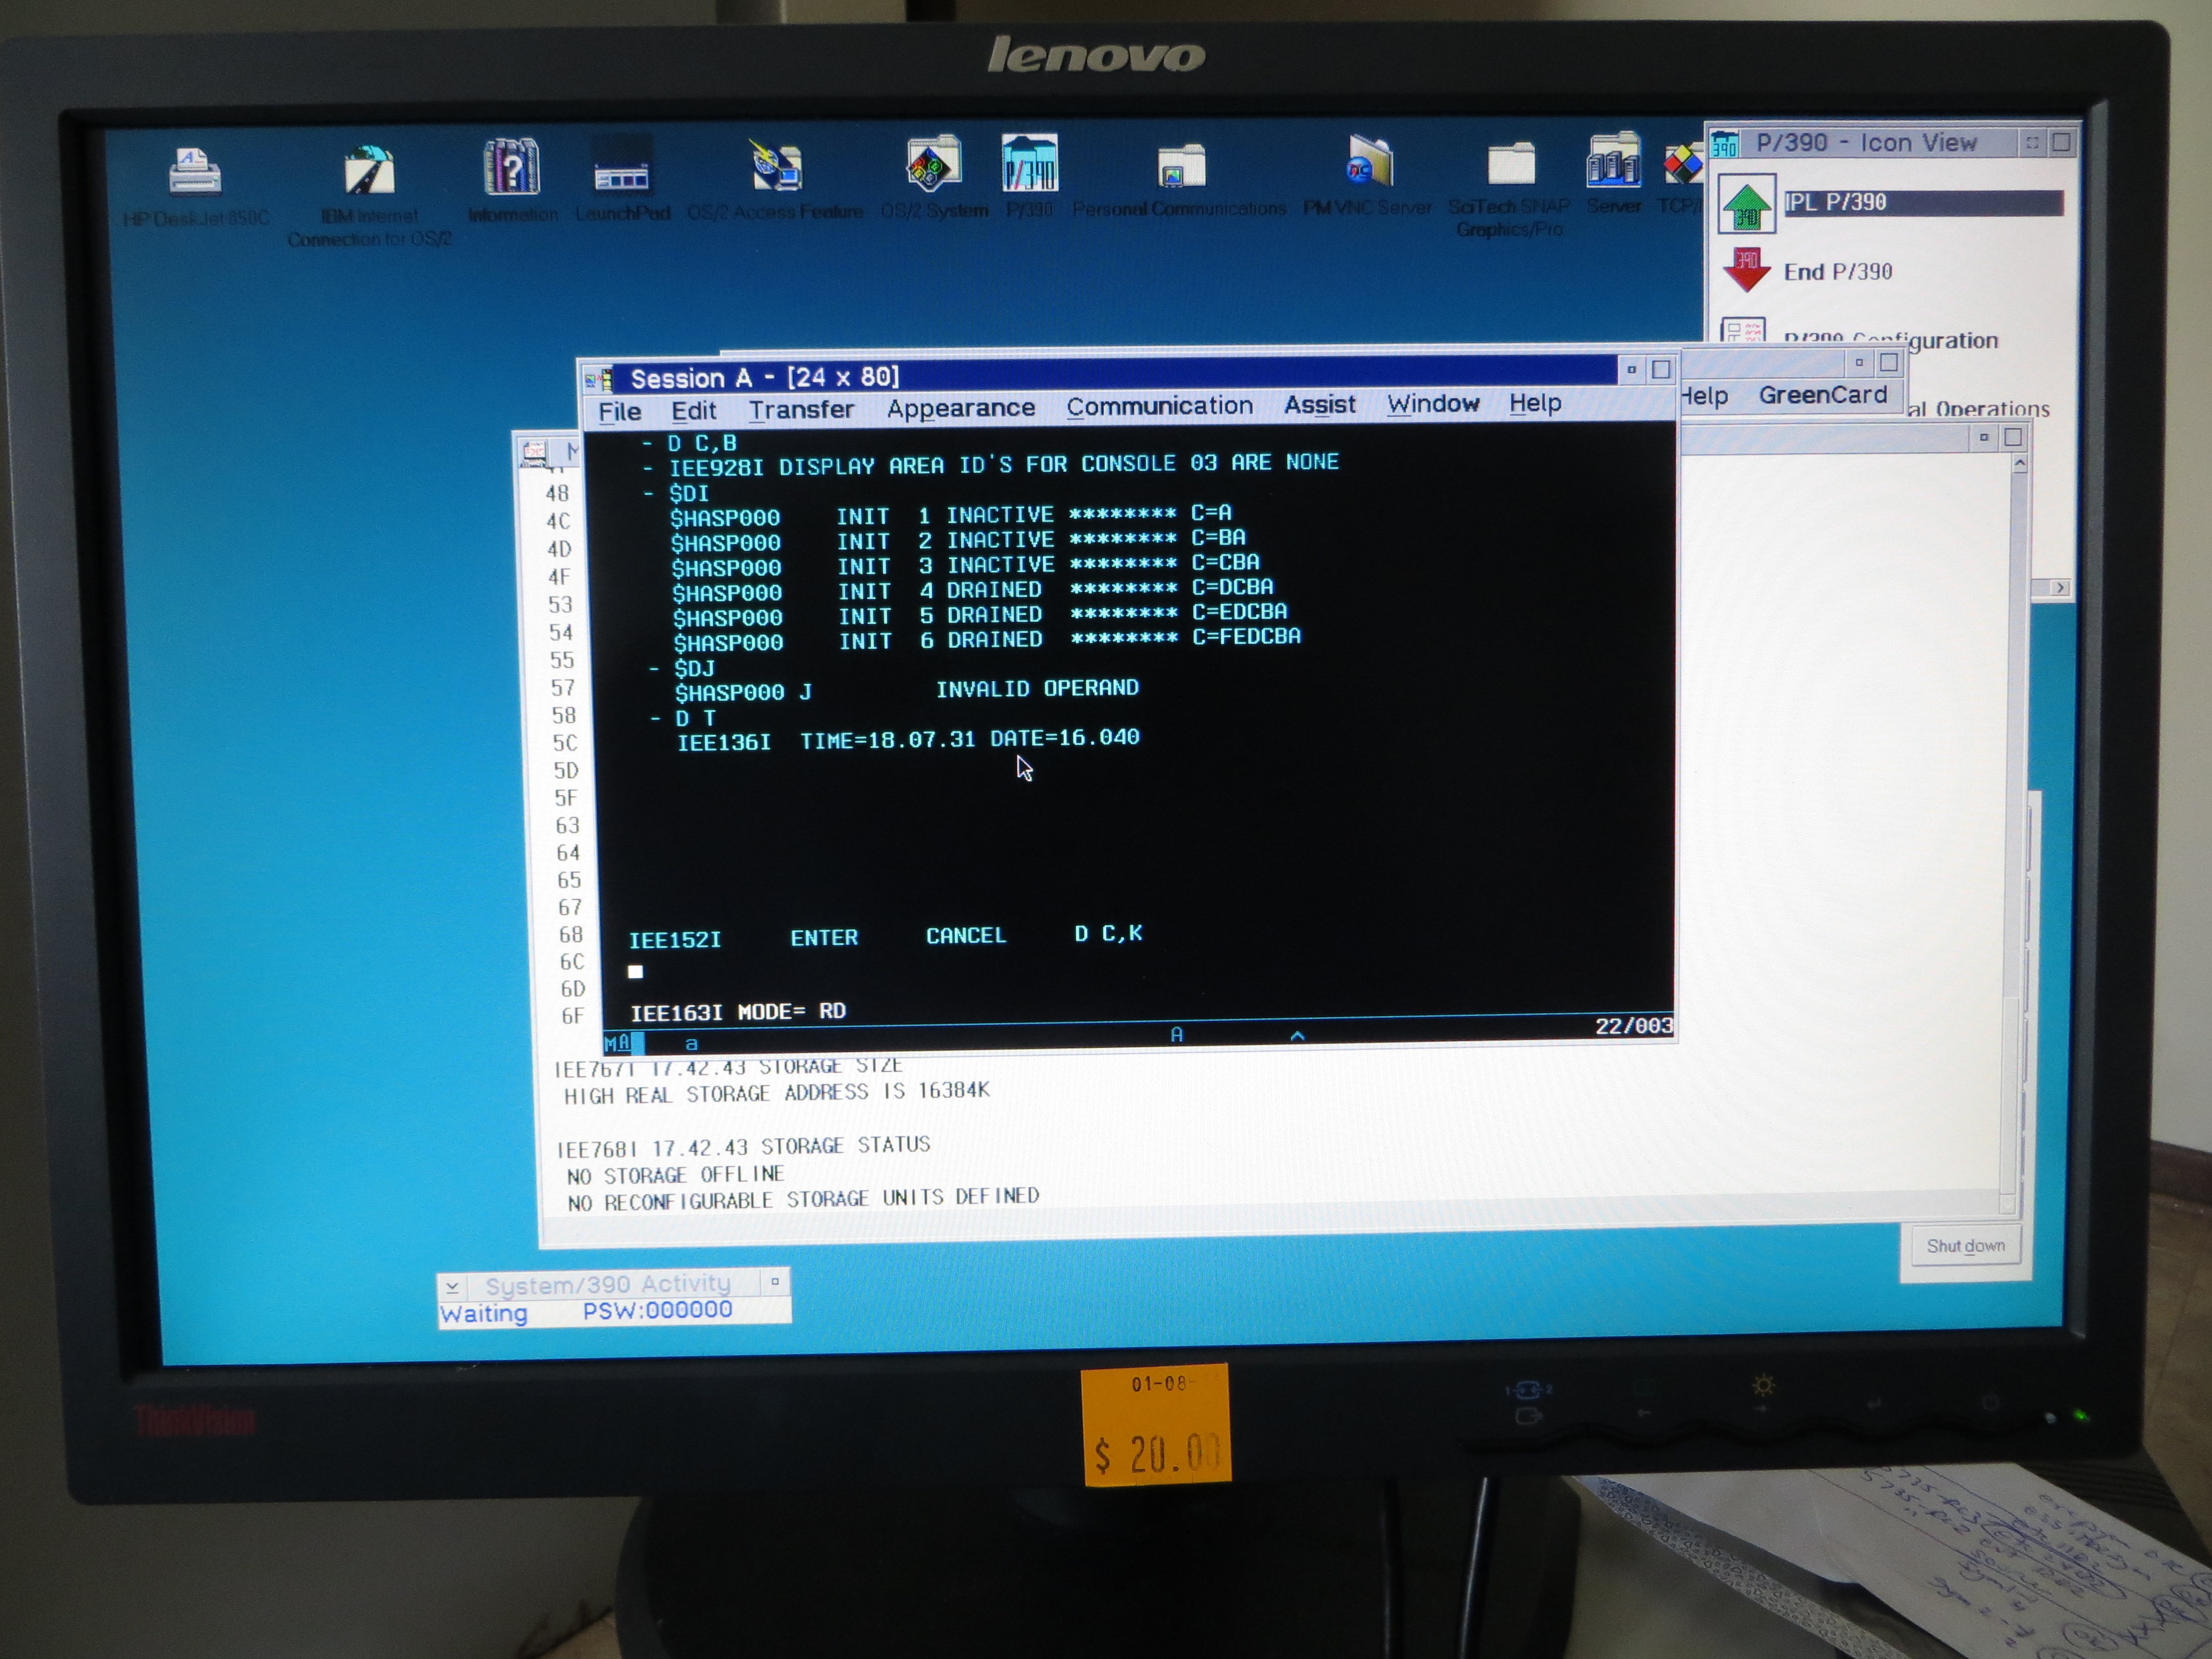Click the MA status indicator in operator area
This screenshot has width=2212, height=1659.
tap(617, 1042)
